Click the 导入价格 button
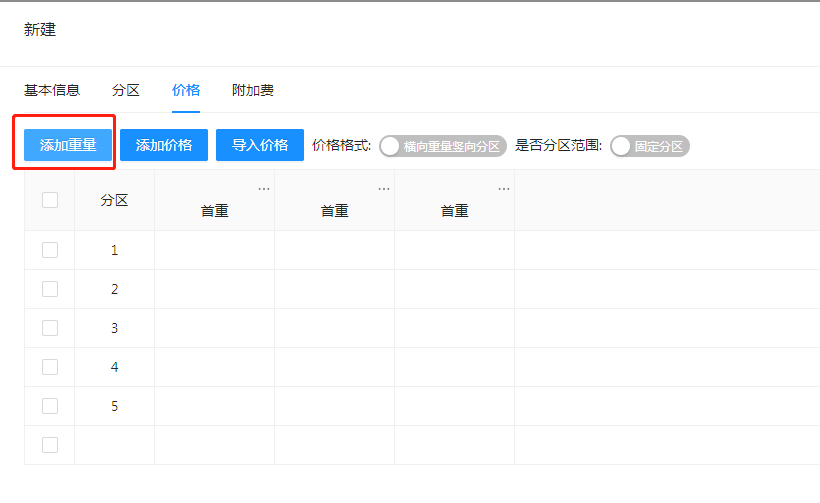This screenshot has height=503, width=820. click(x=260, y=145)
